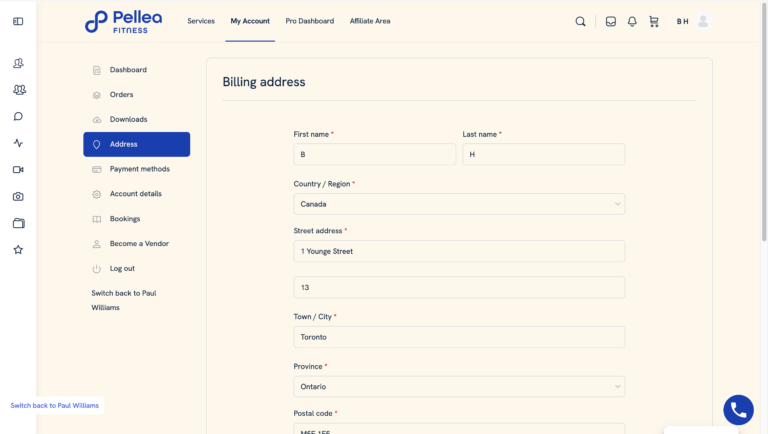Click the Orders stack icon
Viewport: 768px width, 434px height.
tap(96, 95)
